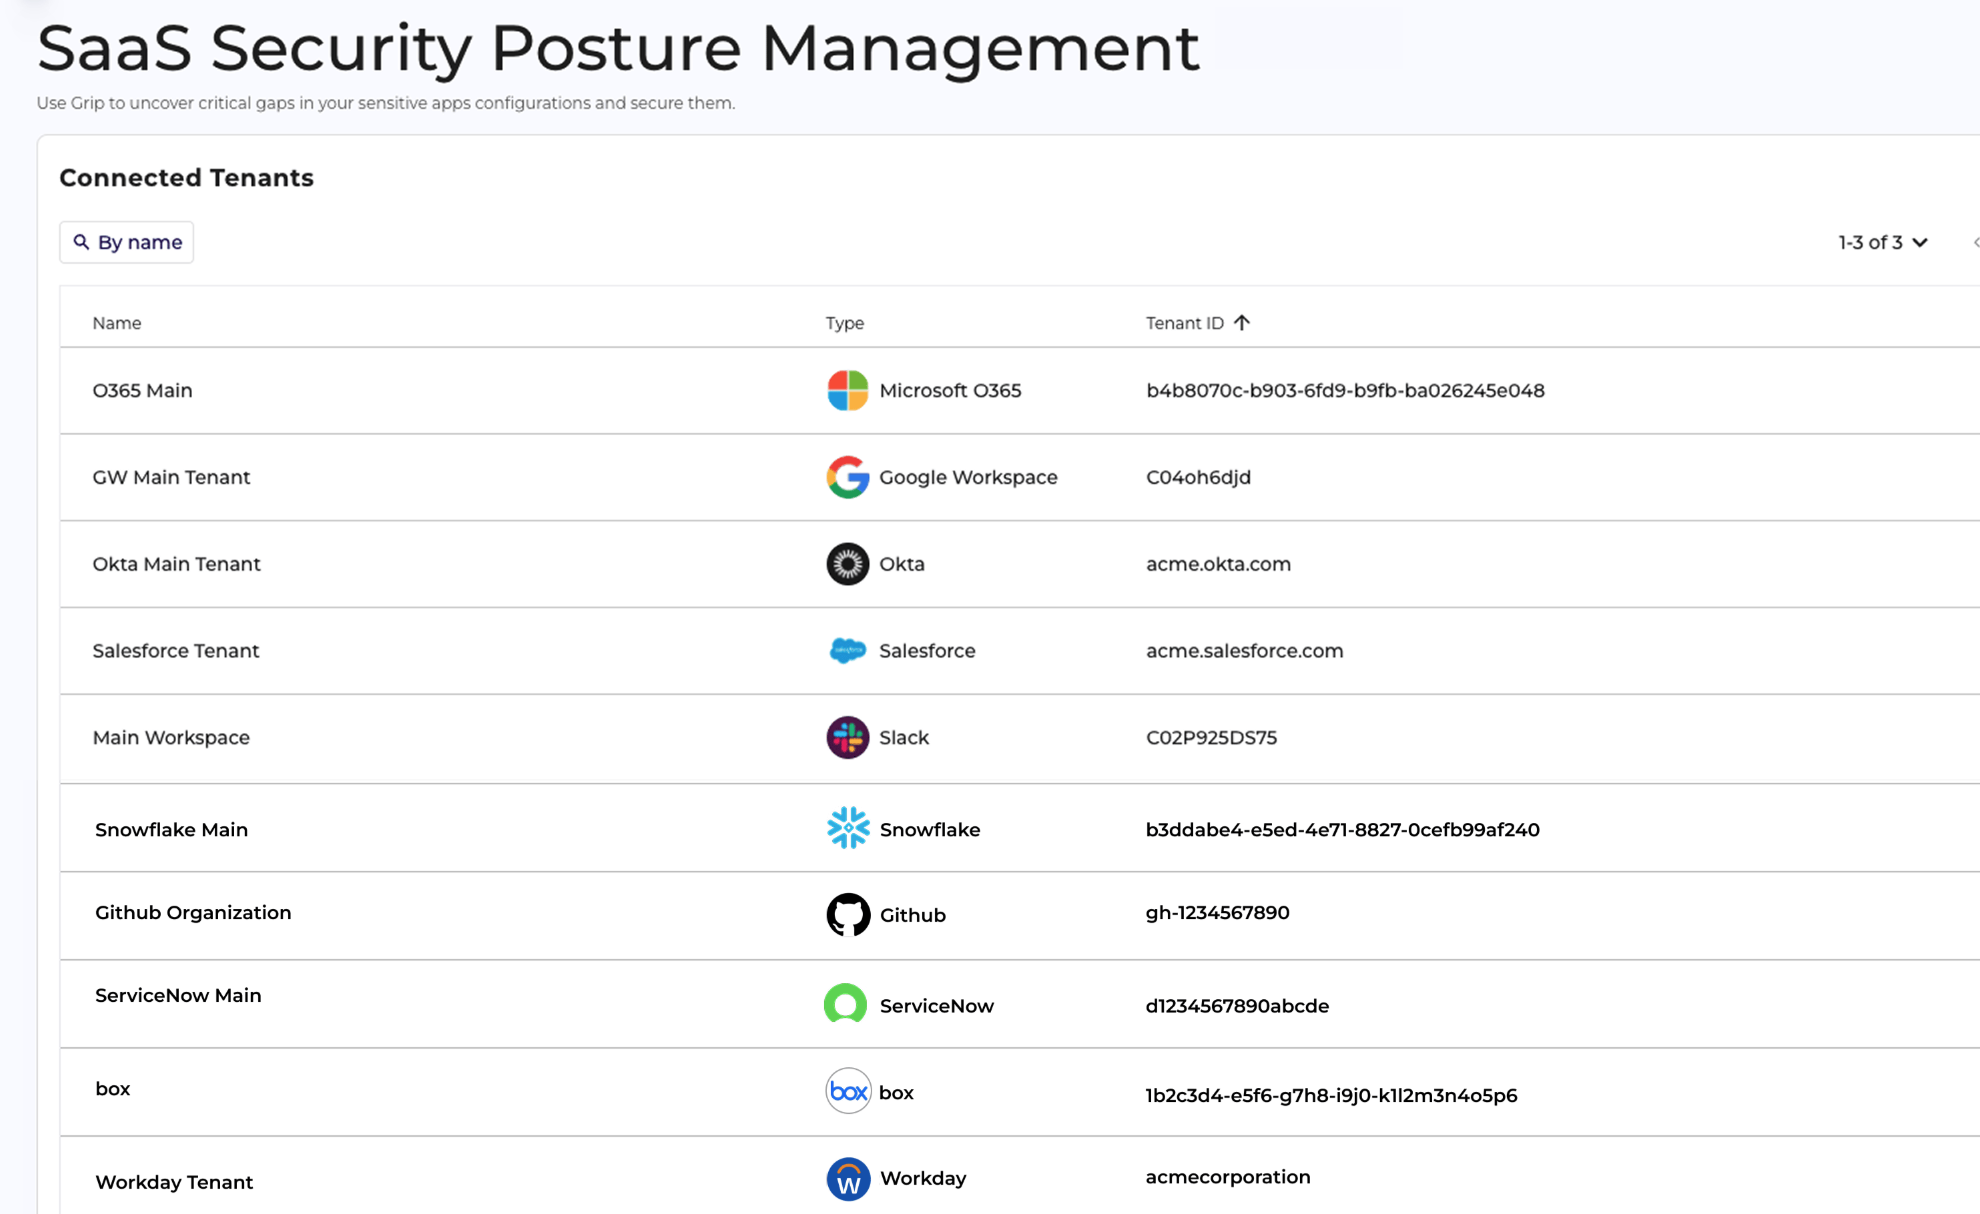Select the Okta type label

point(902,564)
